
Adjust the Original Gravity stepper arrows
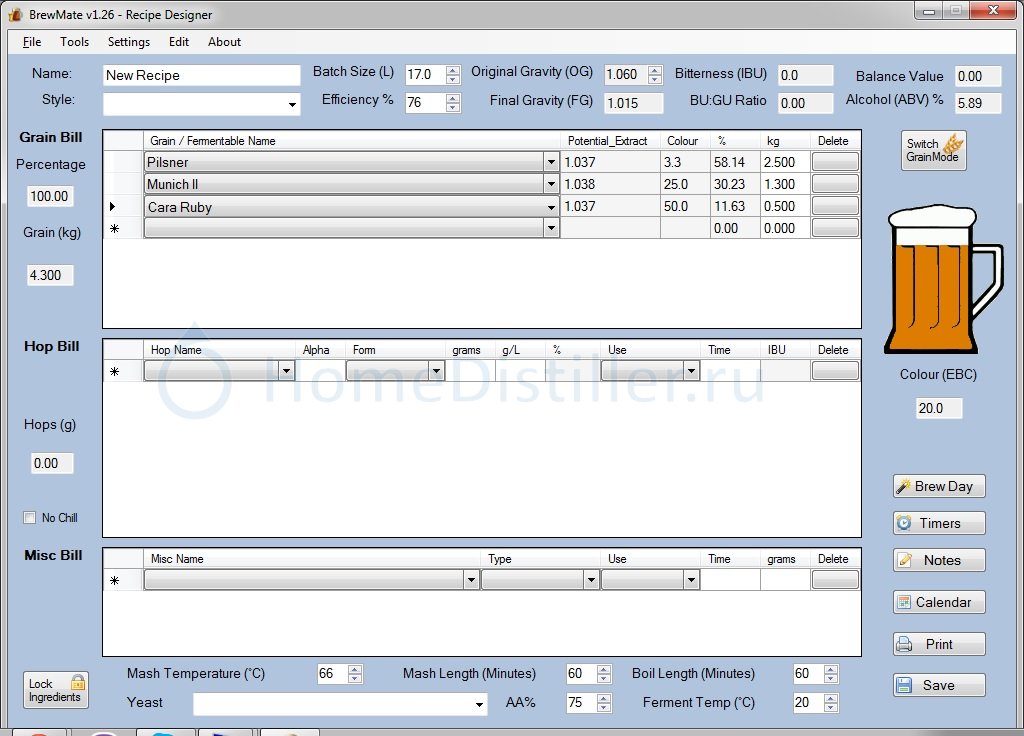[655, 74]
